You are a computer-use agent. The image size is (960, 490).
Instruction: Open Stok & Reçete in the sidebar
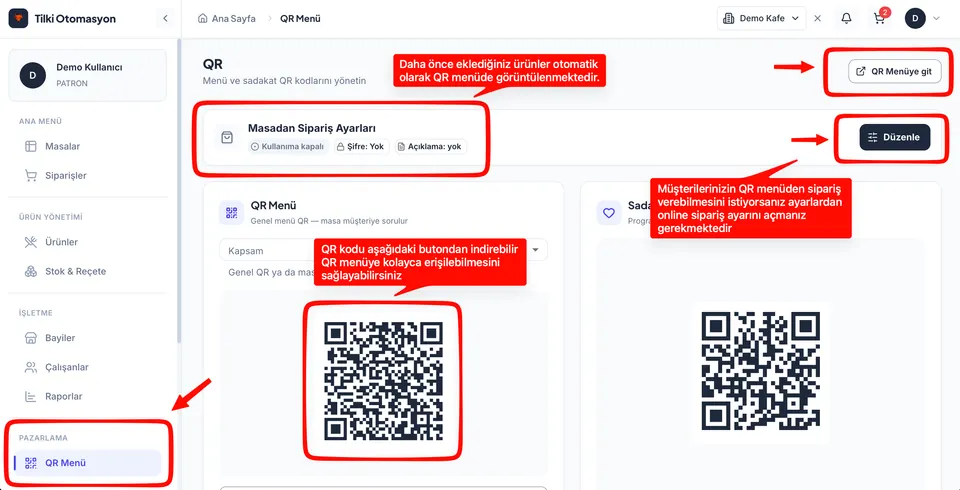tap(87, 271)
